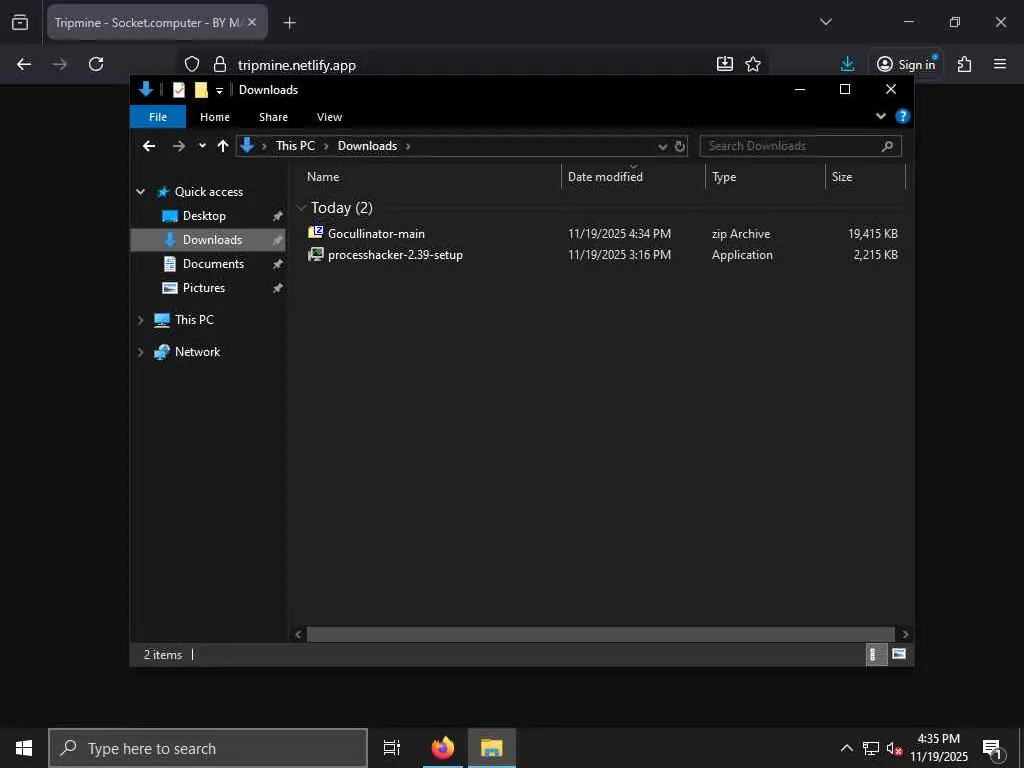Open the Firefox hamburger application menu

1000,64
